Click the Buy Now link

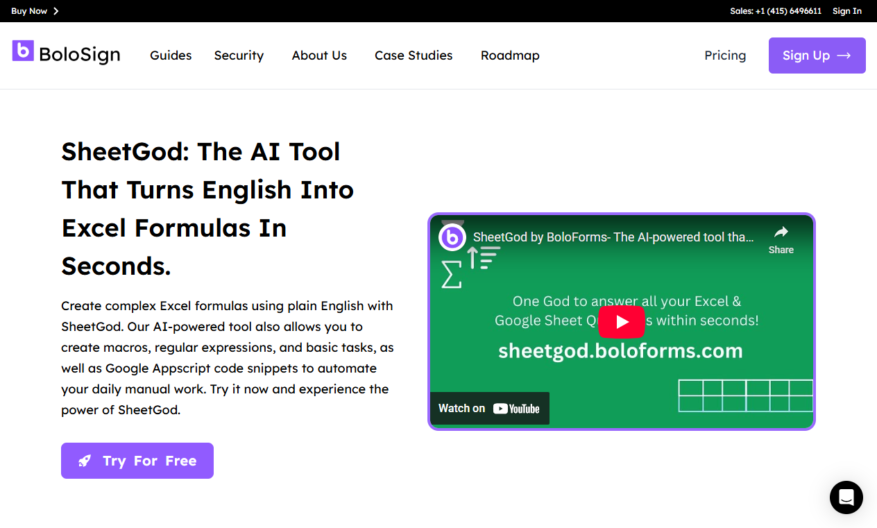point(29,11)
